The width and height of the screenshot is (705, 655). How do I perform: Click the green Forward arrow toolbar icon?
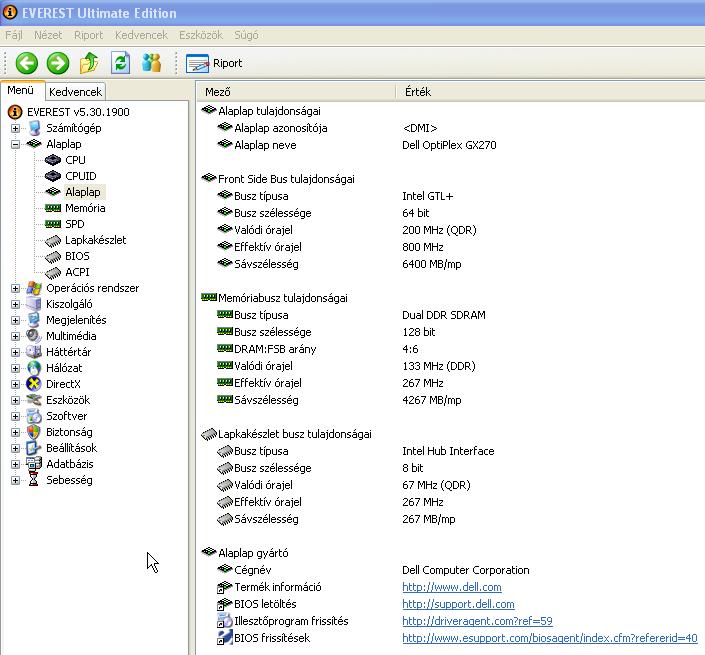(58, 63)
